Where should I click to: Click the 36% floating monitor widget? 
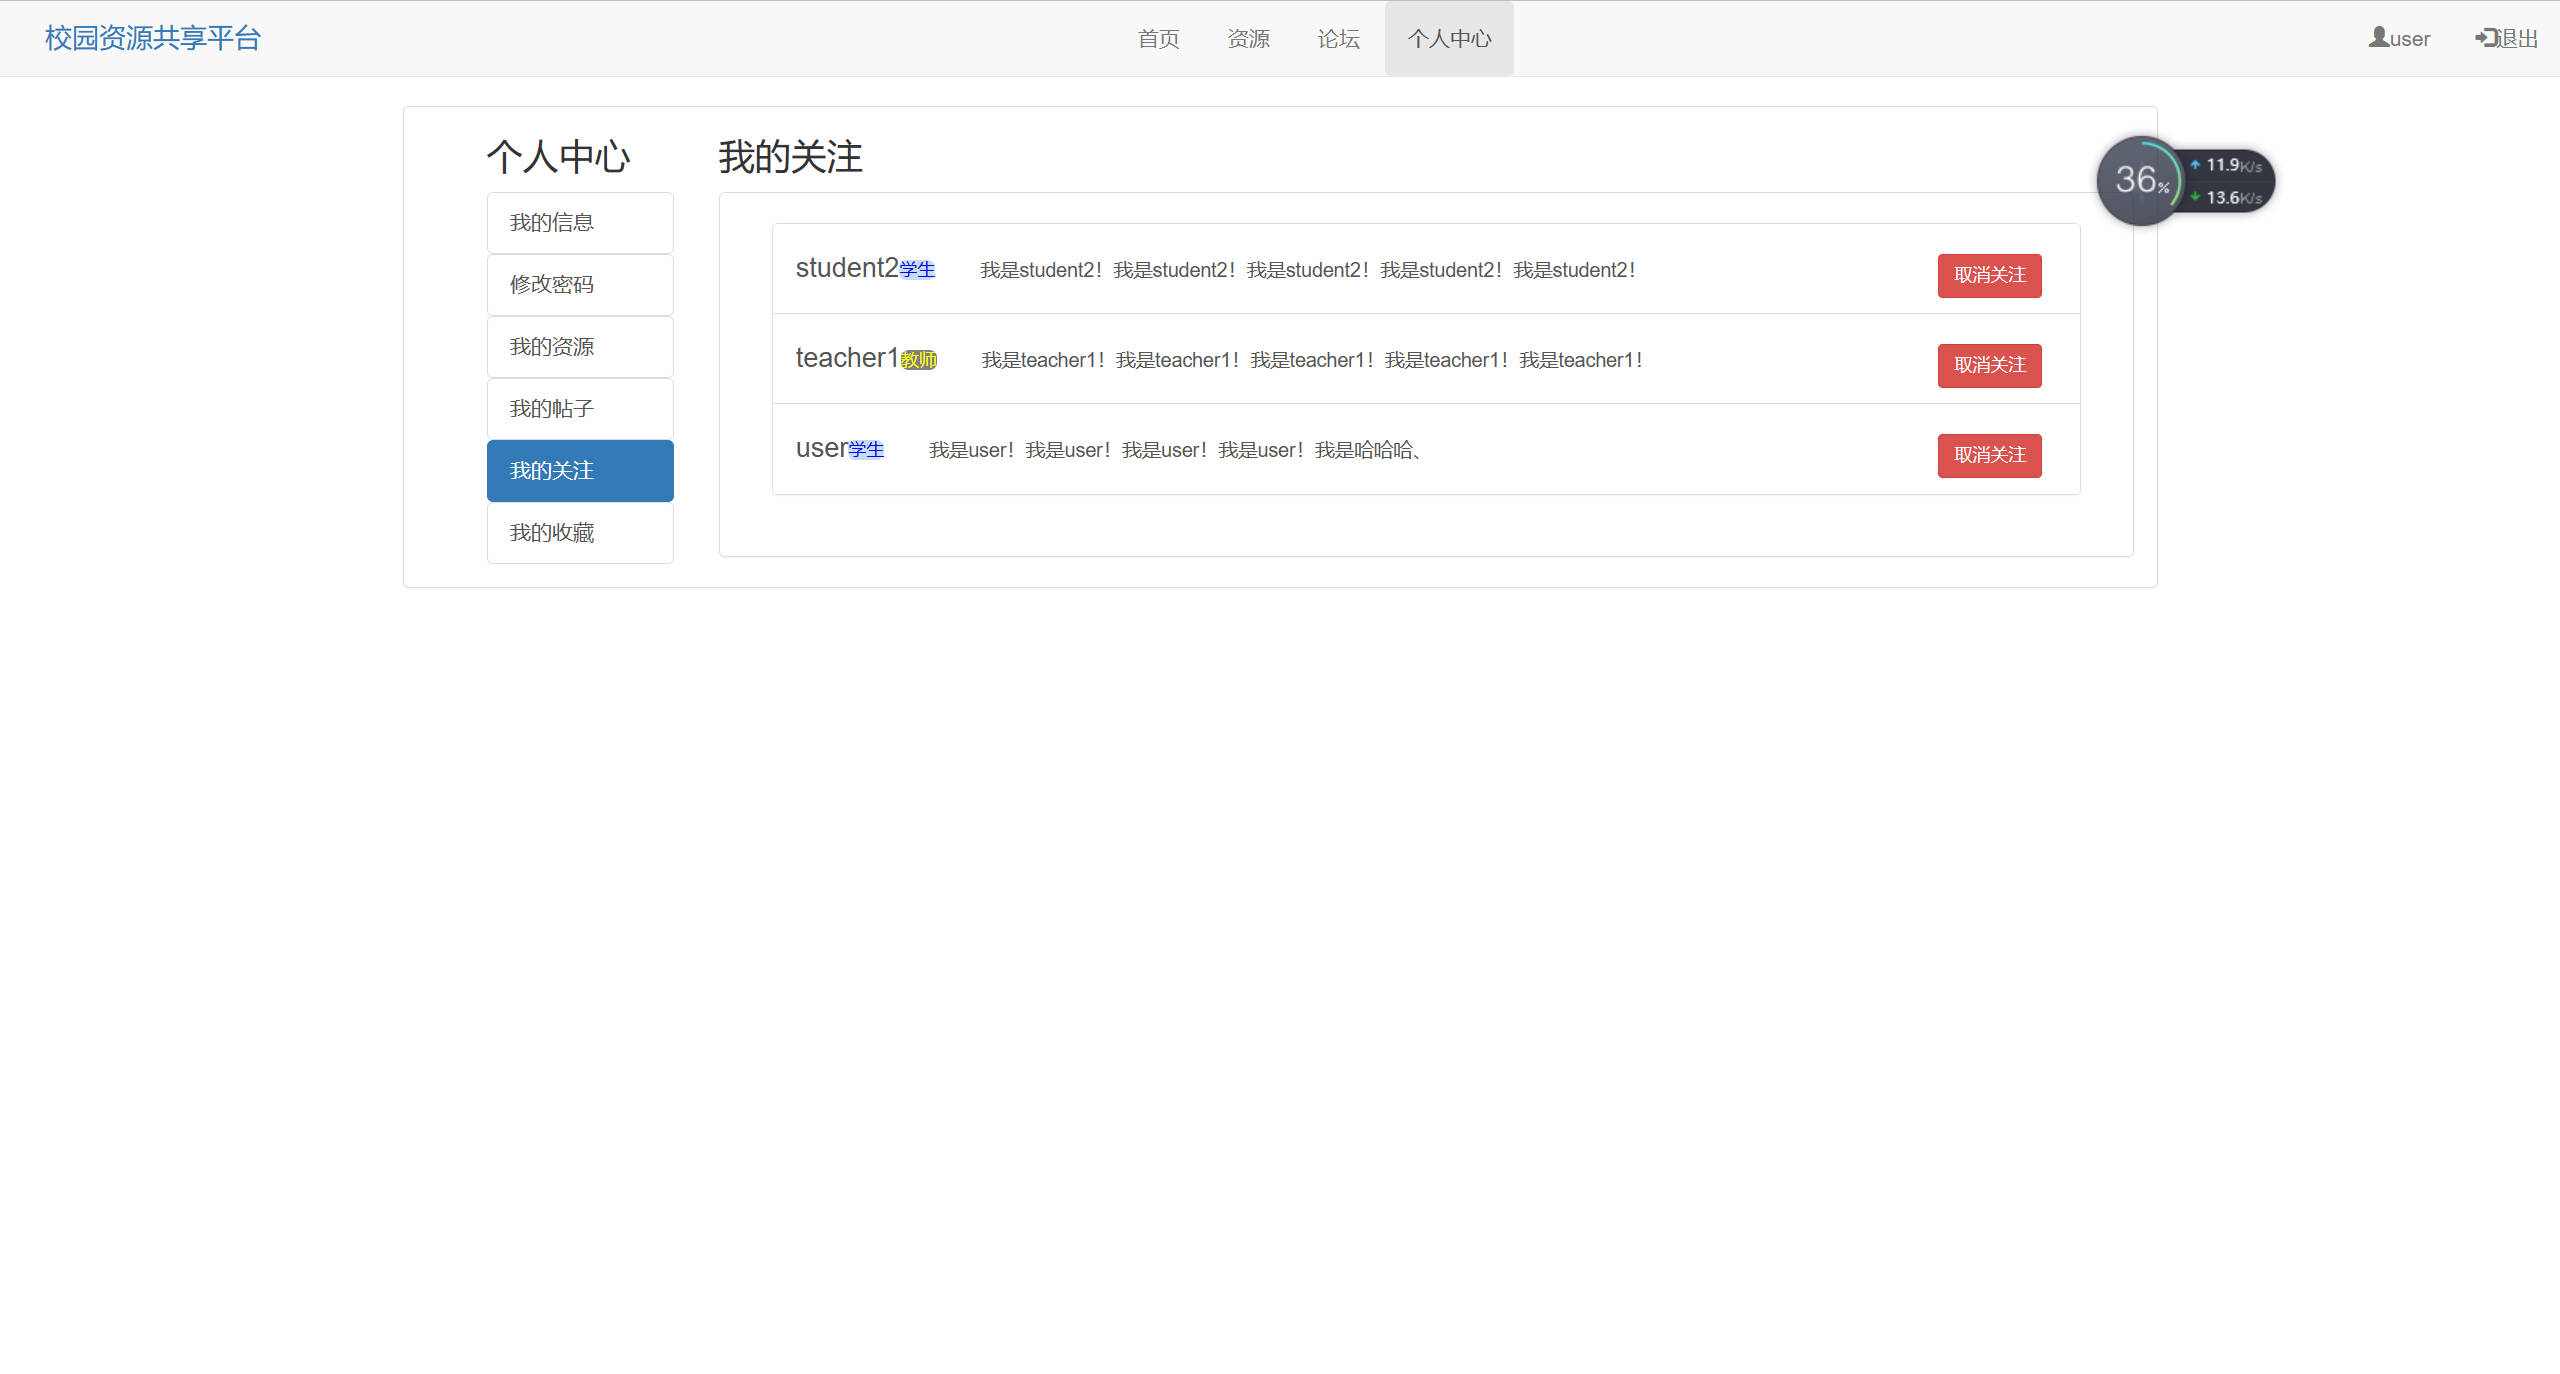(2140, 181)
